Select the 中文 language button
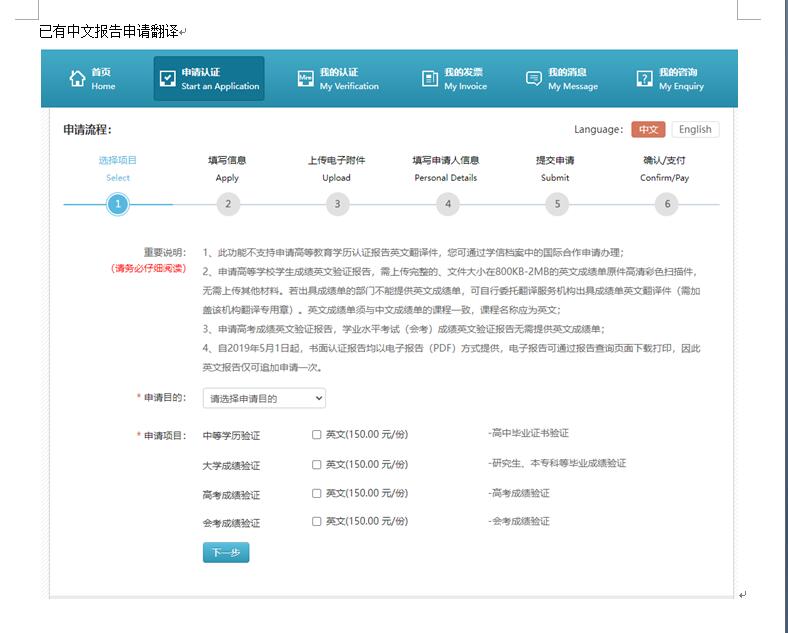This screenshot has height=633, width=788. [648, 129]
